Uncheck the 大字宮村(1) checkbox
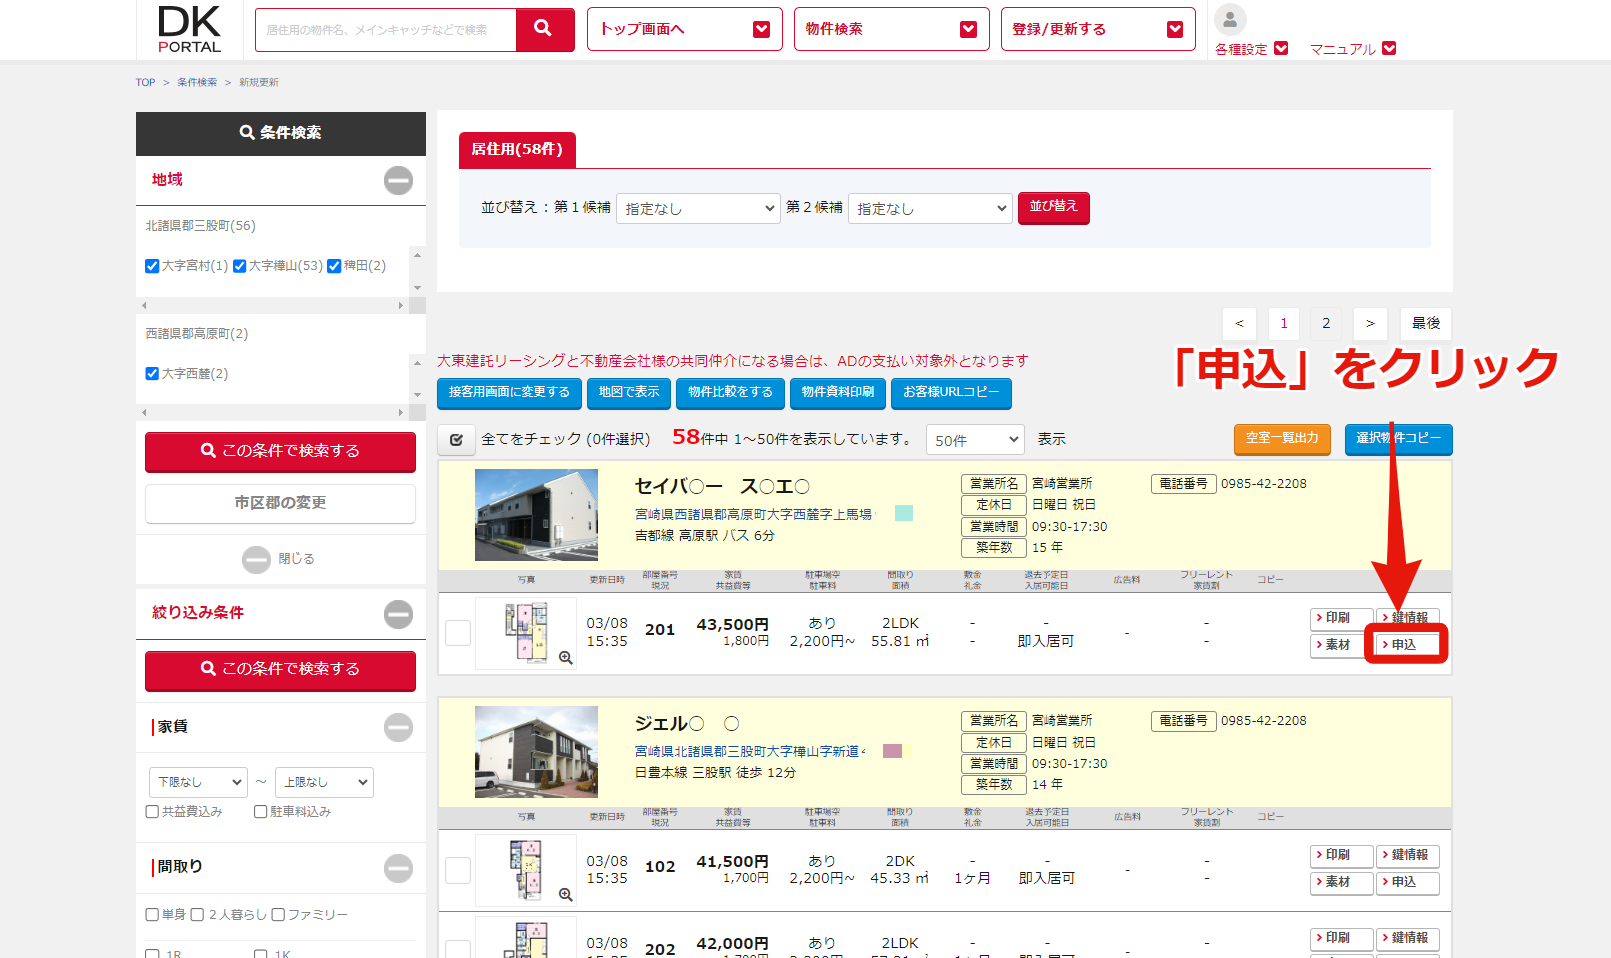This screenshot has height=958, width=1611. pos(152,266)
